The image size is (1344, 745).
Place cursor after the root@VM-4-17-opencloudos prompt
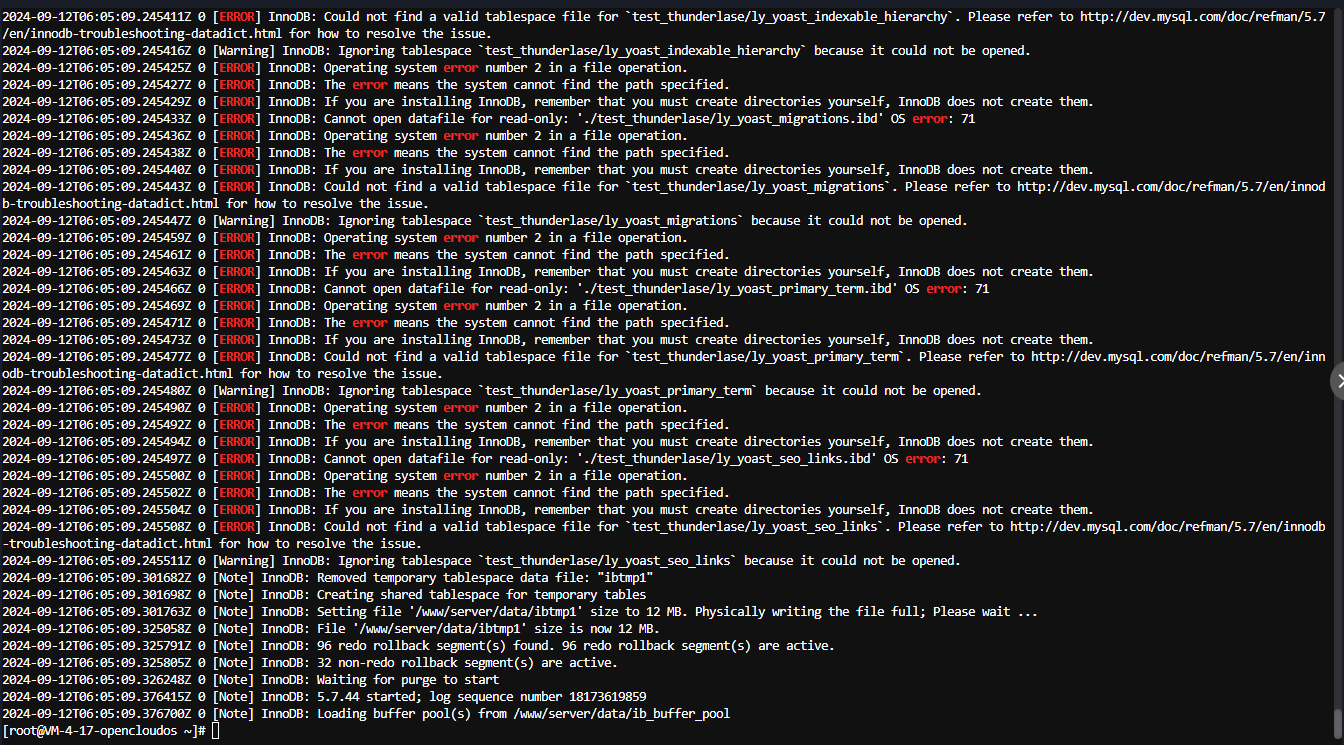click(x=216, y=731)
